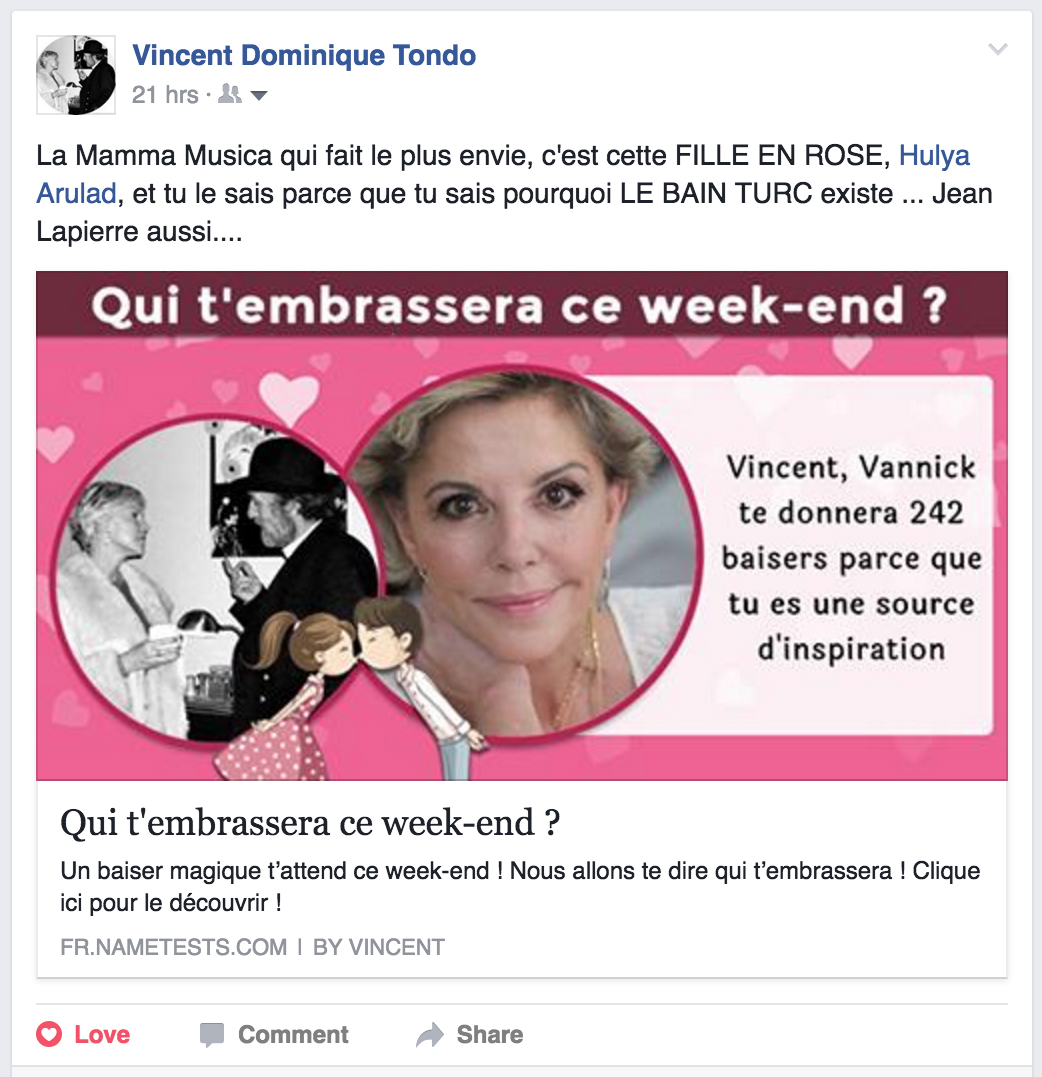Click the Comment button label
The image size is (1042, 1077).
click(x=293, y=1034)
